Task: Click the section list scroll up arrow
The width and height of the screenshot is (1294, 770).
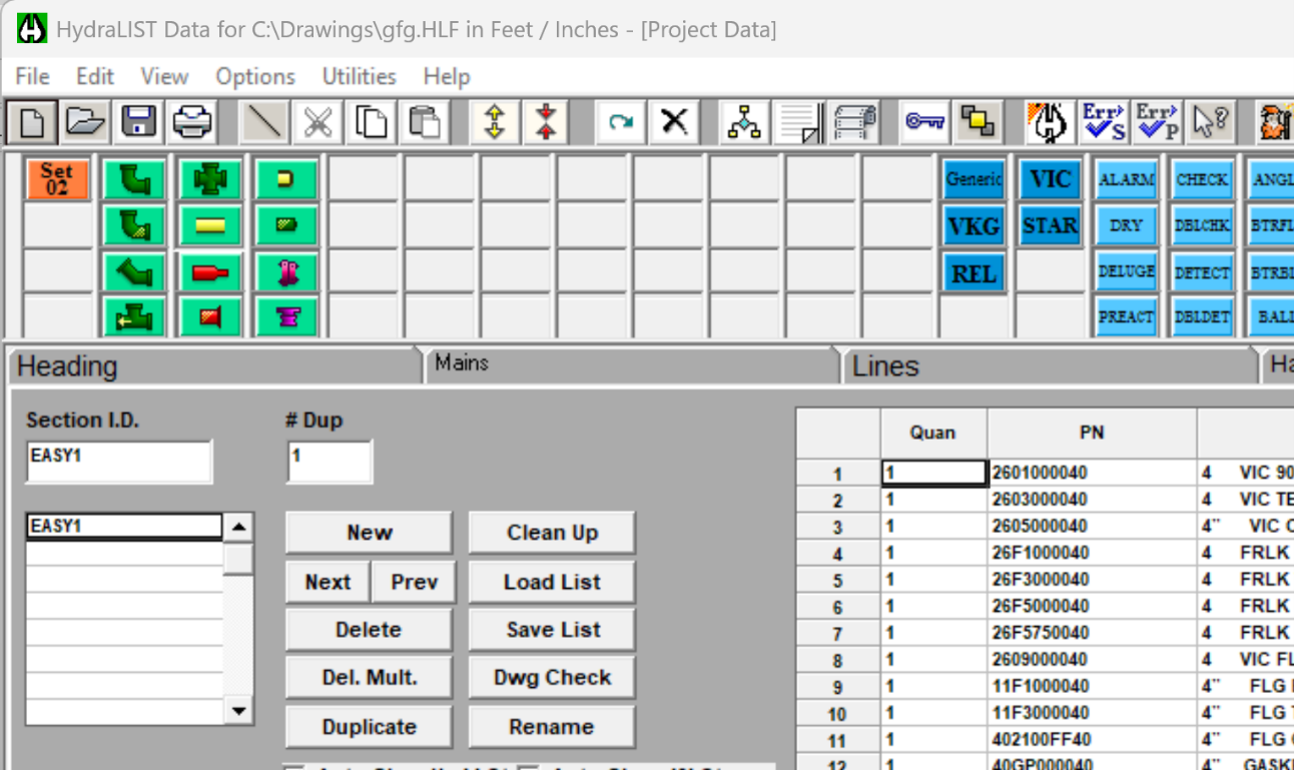Action: pos(238,526)
